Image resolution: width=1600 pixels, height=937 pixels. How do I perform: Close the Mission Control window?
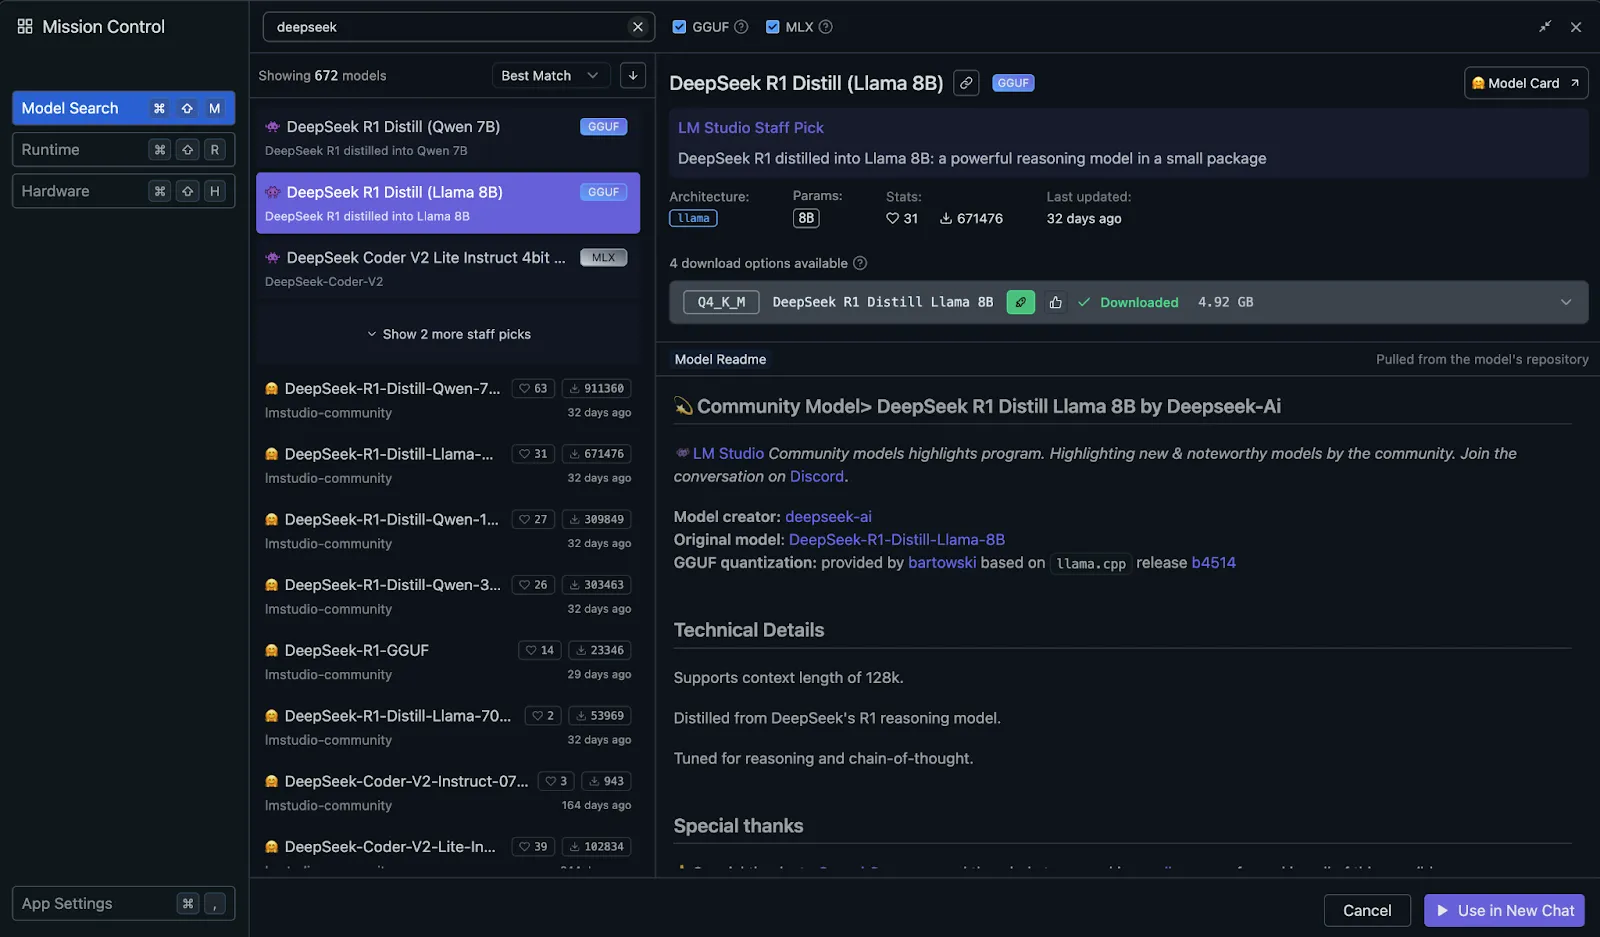[1576, 27]
